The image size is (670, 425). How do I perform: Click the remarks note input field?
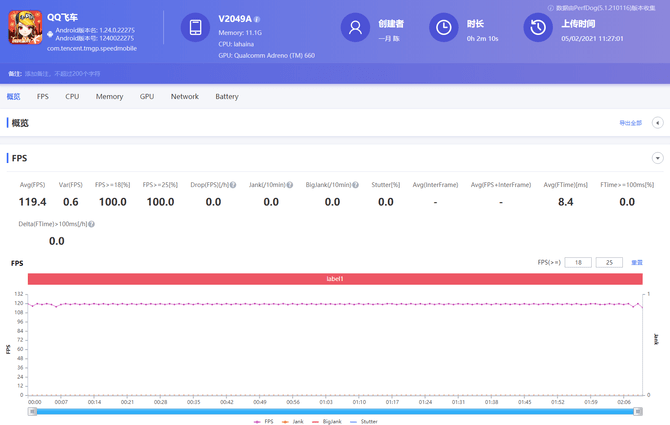[62, 73]
